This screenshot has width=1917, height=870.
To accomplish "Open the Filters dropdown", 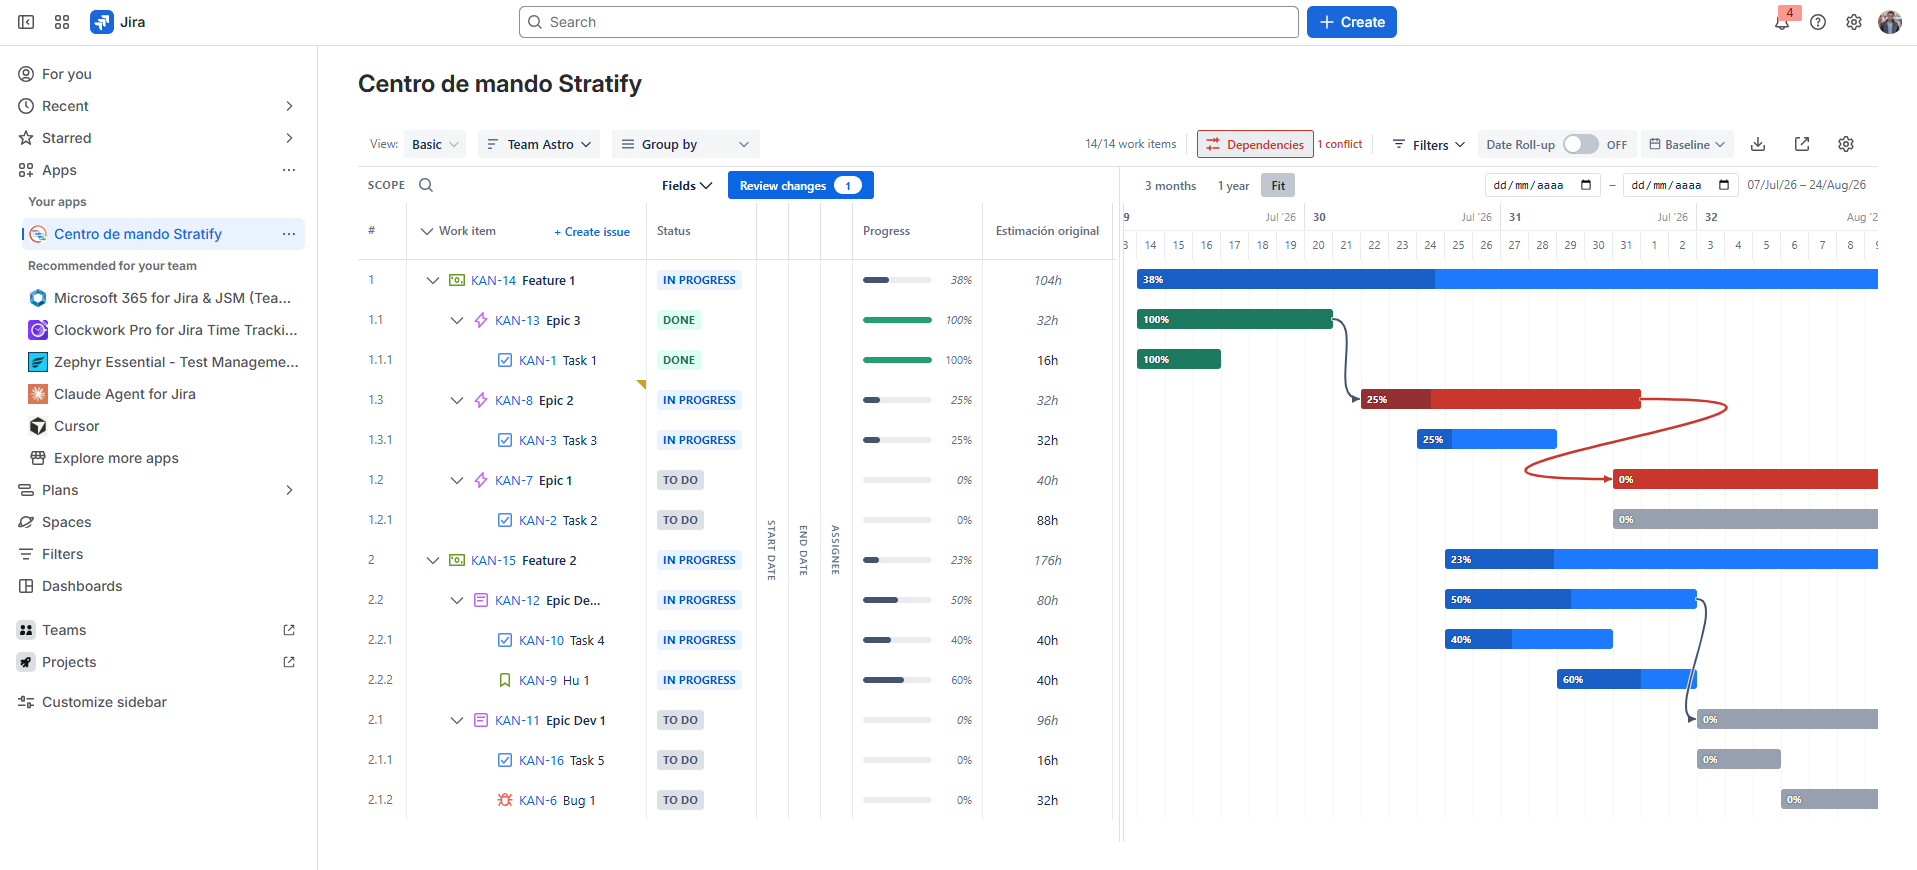I will (x=1429, y=144).
